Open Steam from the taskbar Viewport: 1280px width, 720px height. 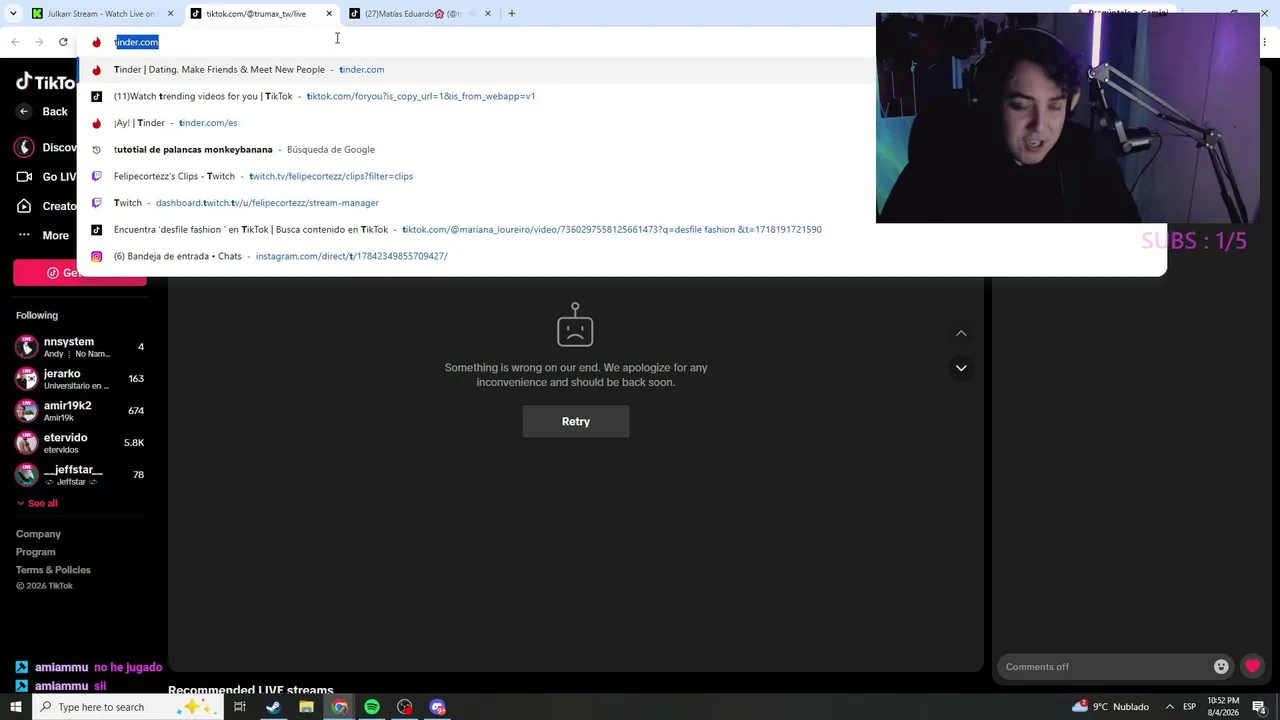click(x=273, y=707)
